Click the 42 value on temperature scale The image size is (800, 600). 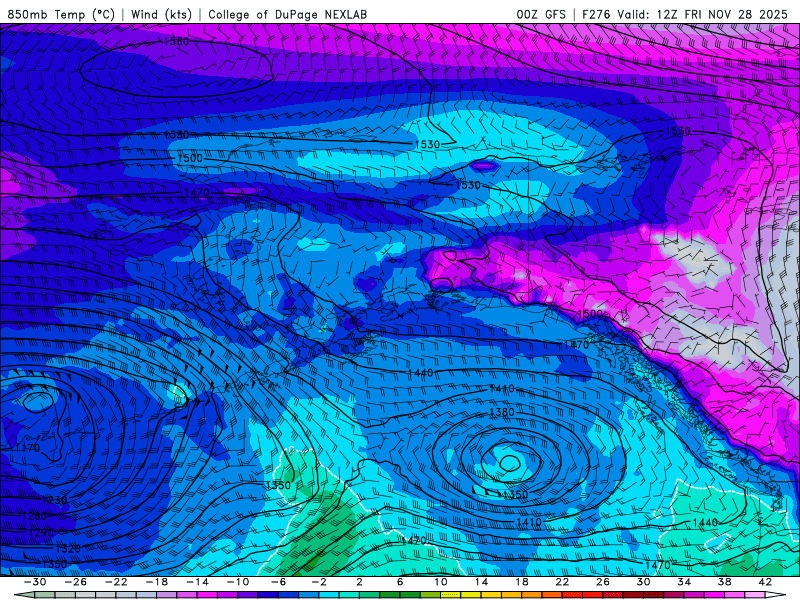pos(765,582)
